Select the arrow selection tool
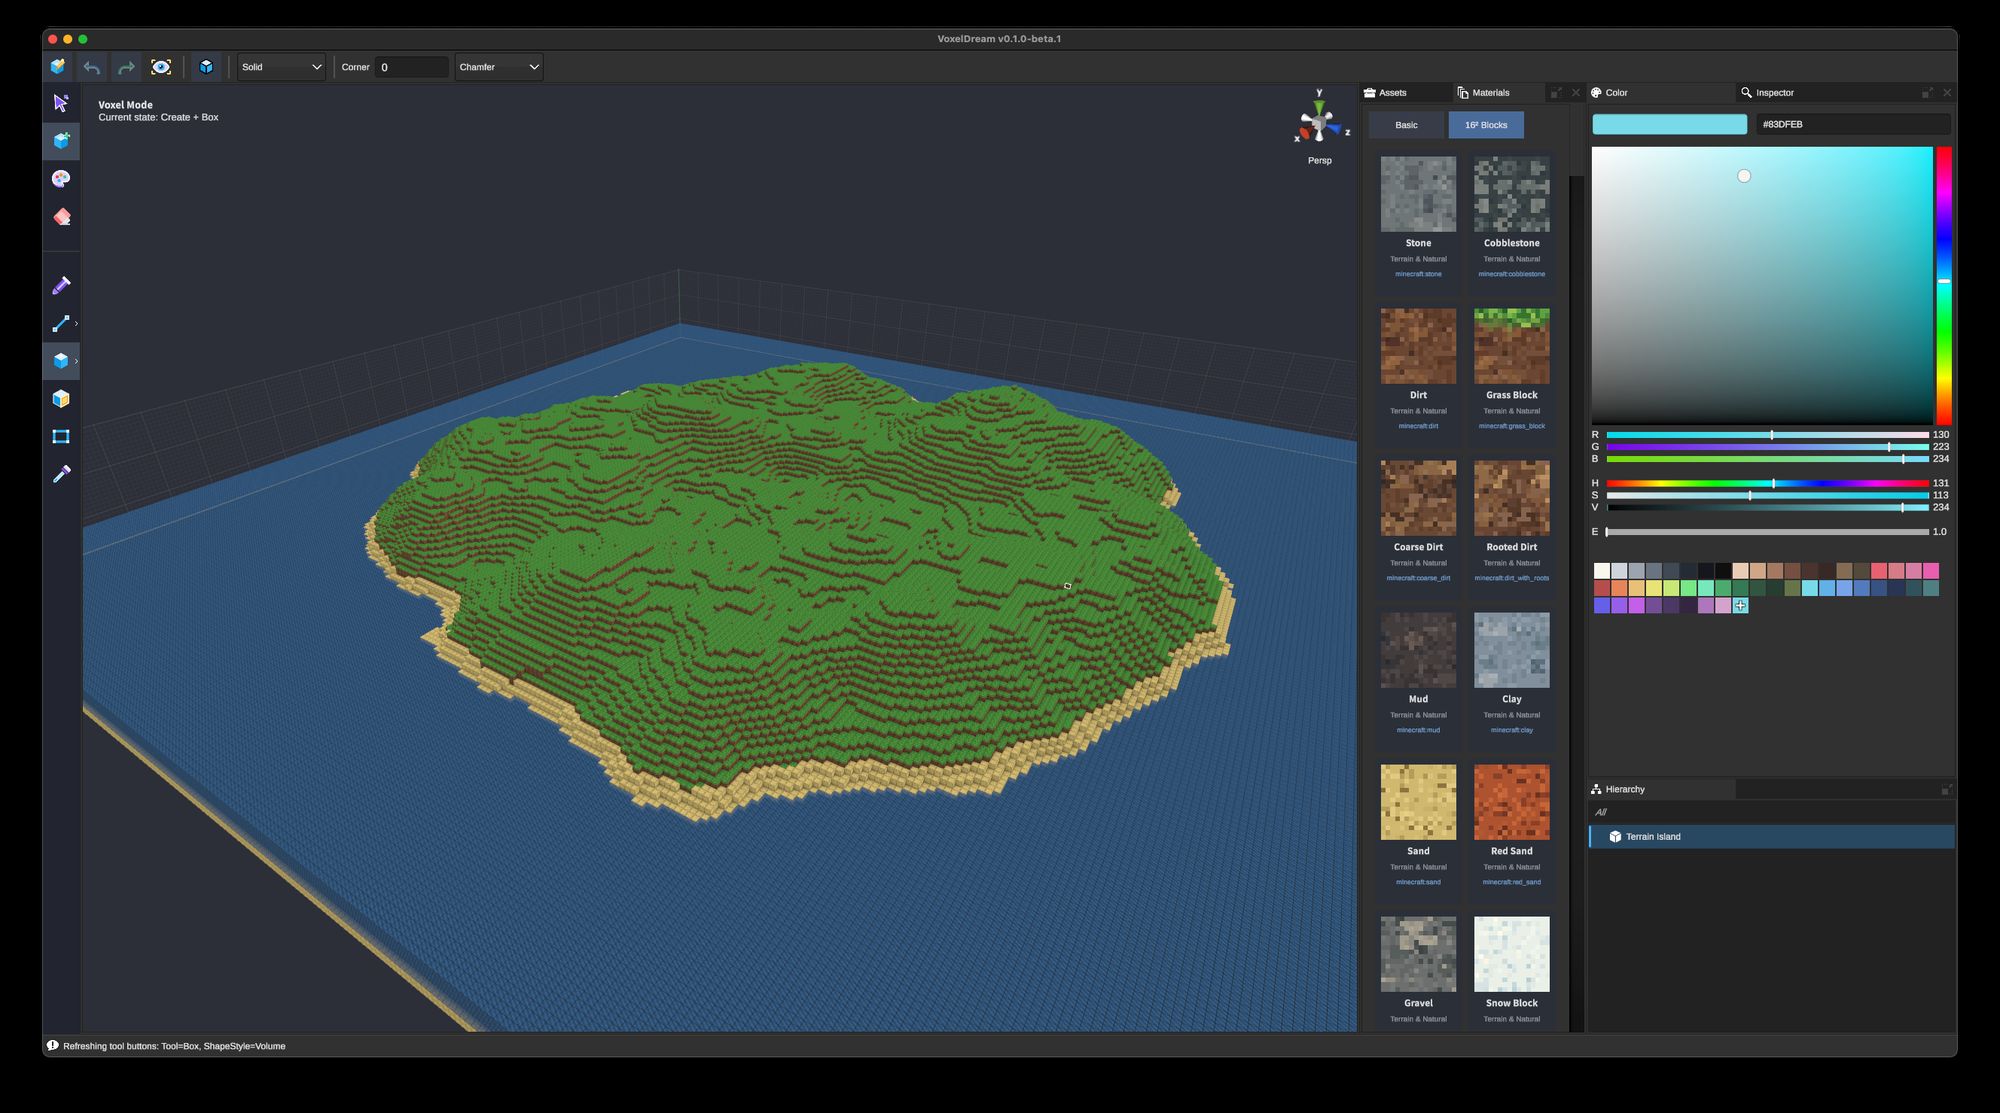Image resolution: width=2000 pixels, height=1113 pixels. coord(61,103)
